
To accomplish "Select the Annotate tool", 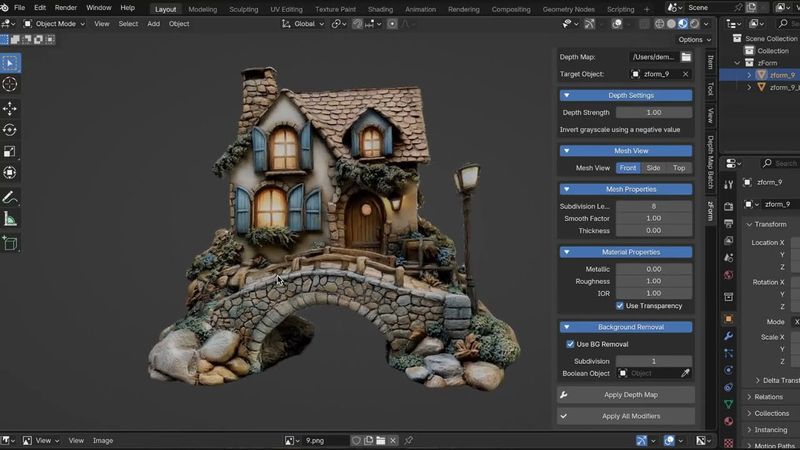I will coord(10,197).
